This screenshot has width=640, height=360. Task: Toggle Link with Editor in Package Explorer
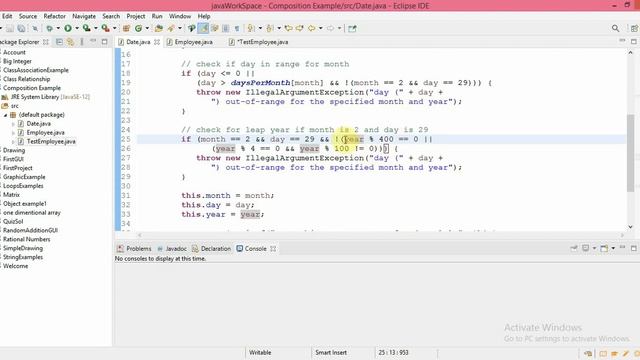point(70,42)
